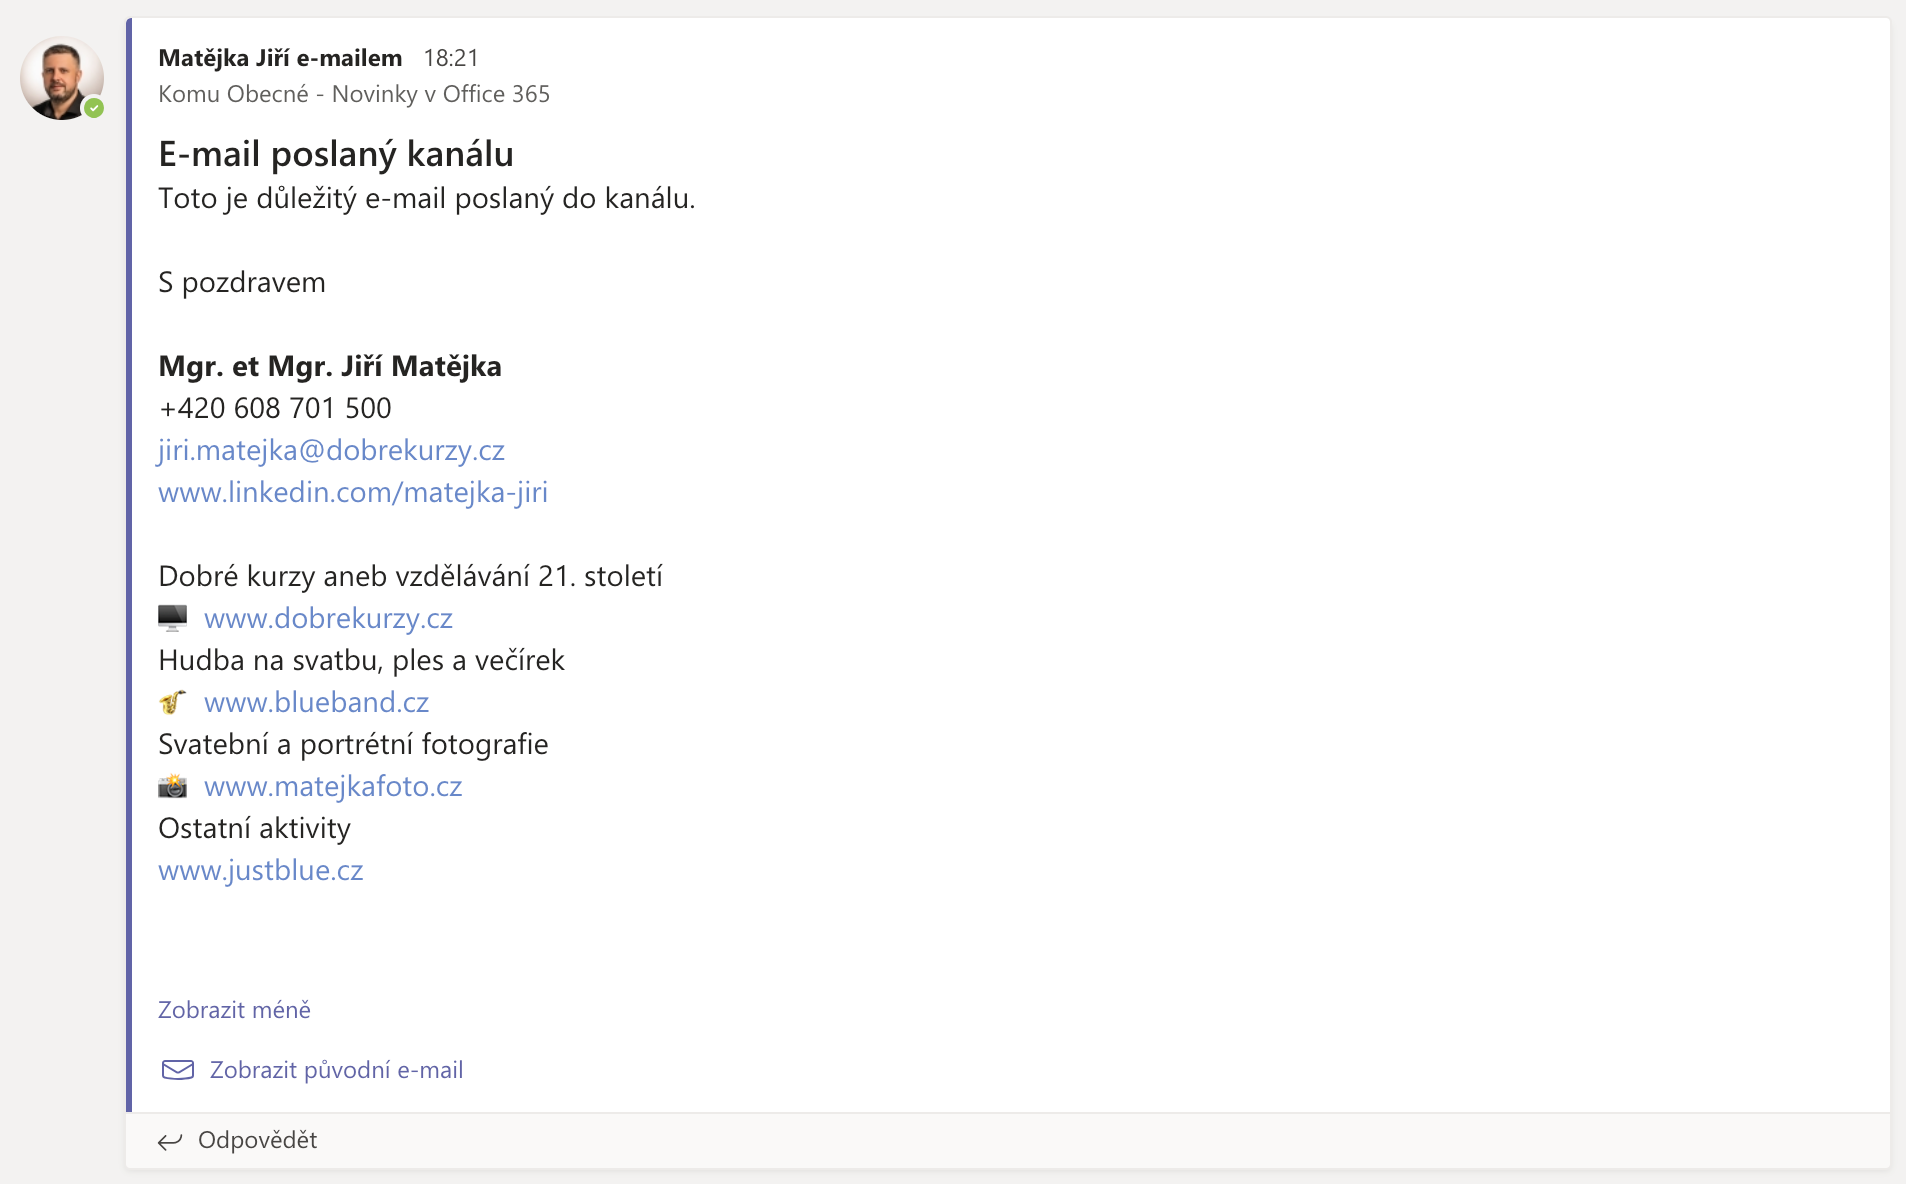This screenshot has height=1184, width=1906.
Task: Open jiri.matejka@dobrekurzy.cz email link
Action: pos(331,451)
